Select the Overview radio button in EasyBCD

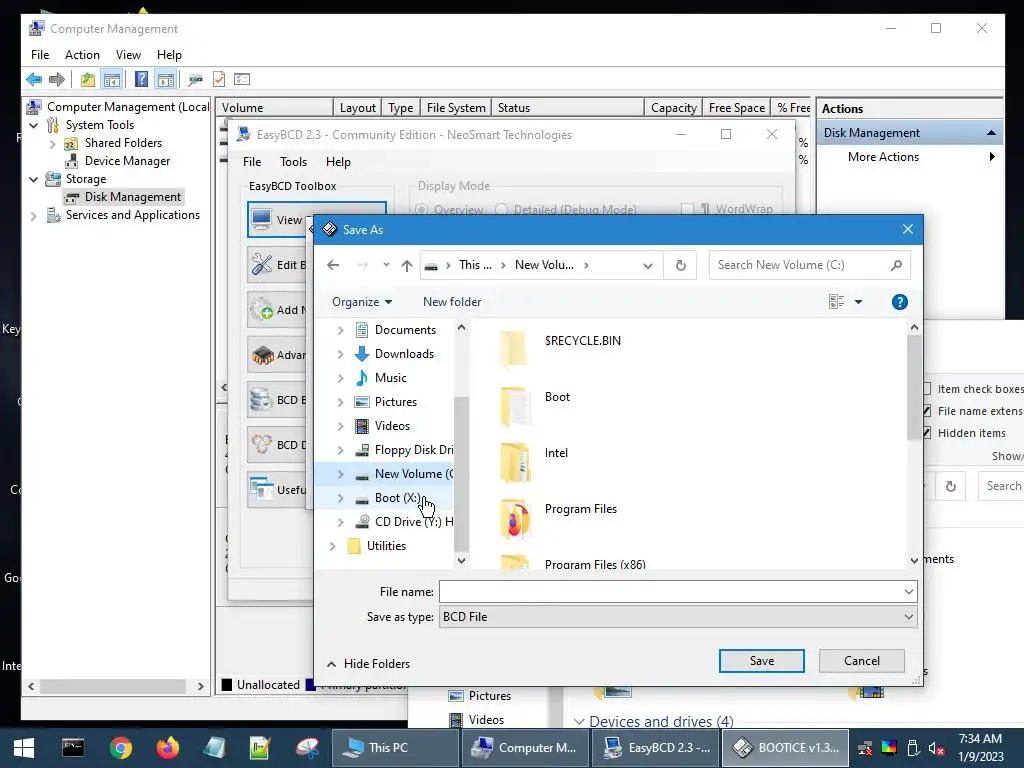pos(422,210)
